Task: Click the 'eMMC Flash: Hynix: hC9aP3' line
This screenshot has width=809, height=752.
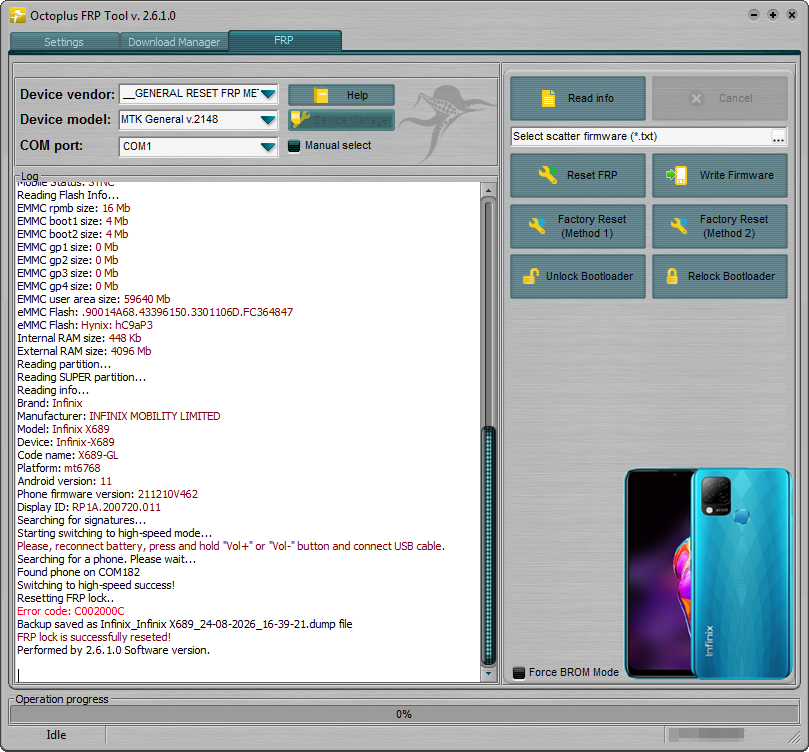Action: tap(85, 325)
